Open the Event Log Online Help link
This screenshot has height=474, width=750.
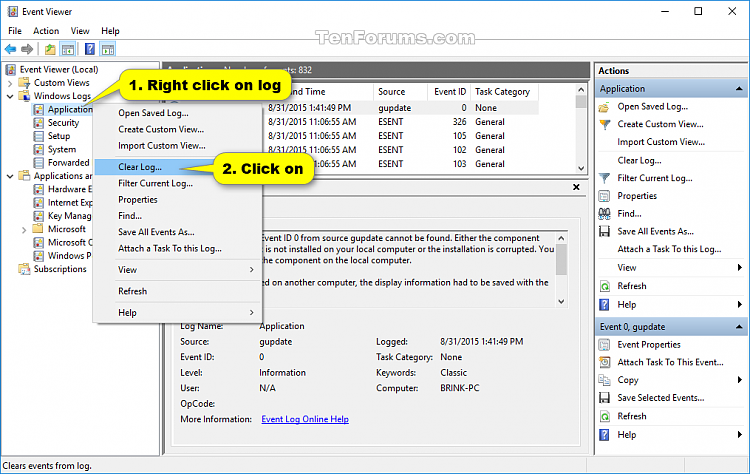304,419
